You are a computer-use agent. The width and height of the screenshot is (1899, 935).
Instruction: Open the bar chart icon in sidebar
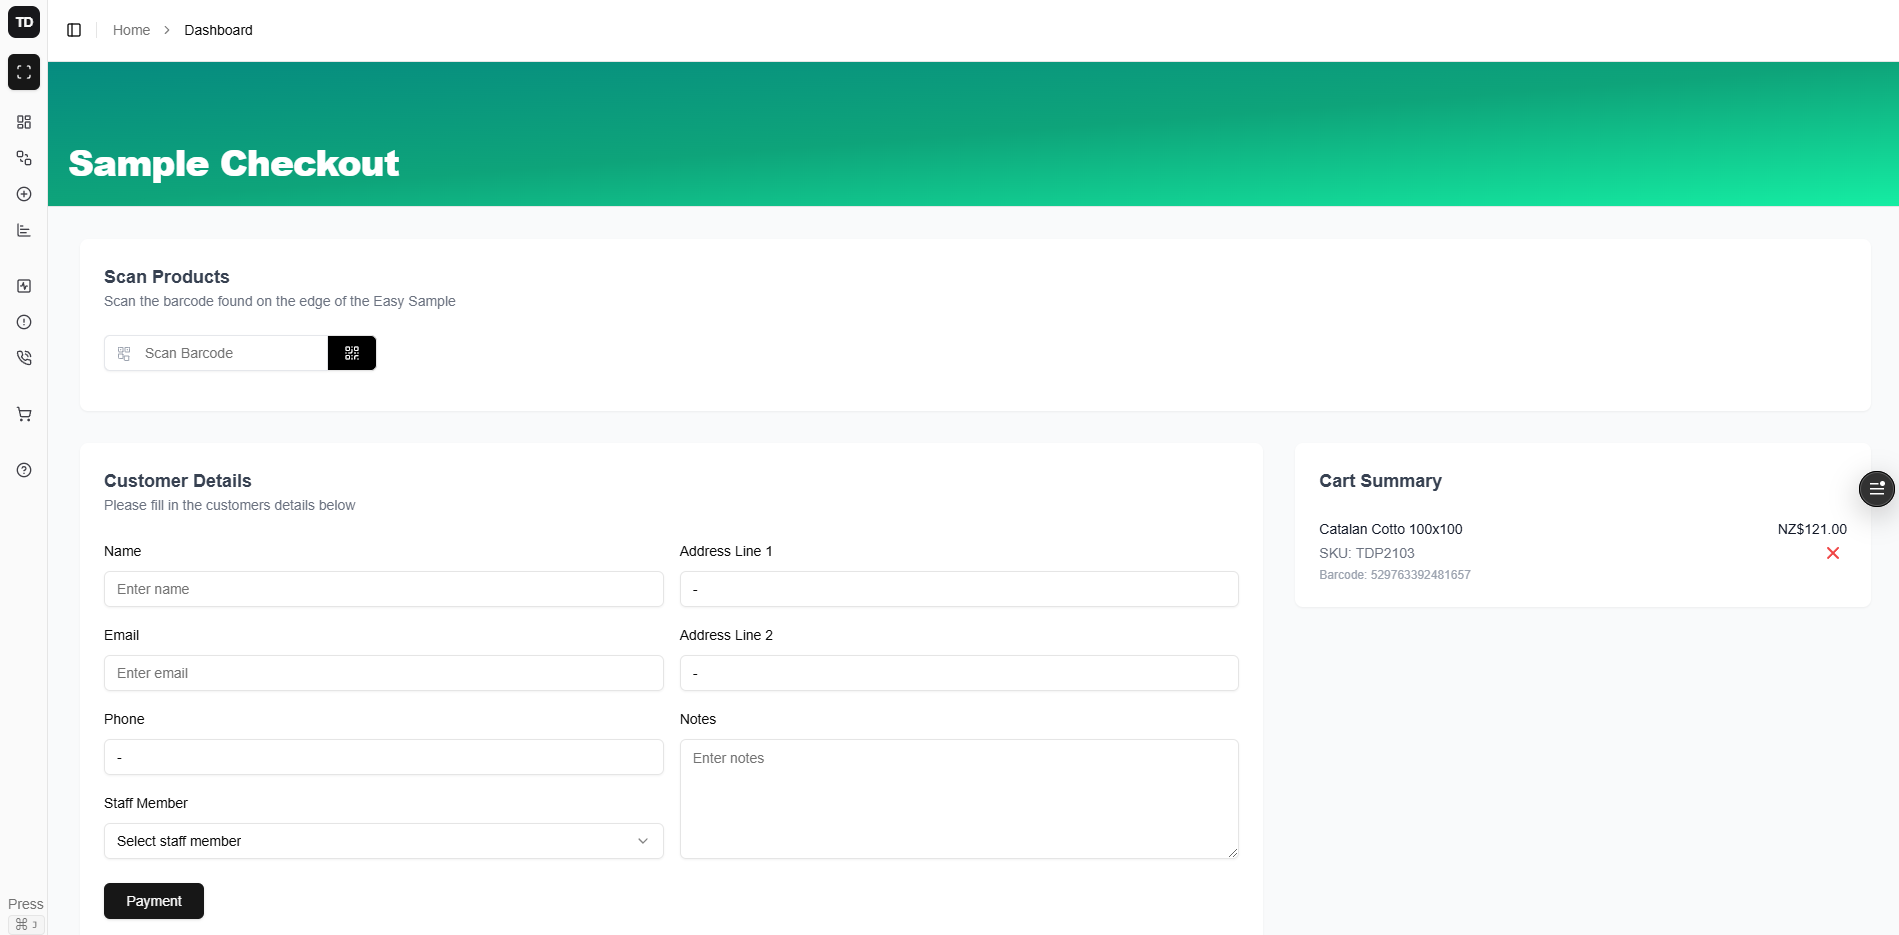(24, 230)
